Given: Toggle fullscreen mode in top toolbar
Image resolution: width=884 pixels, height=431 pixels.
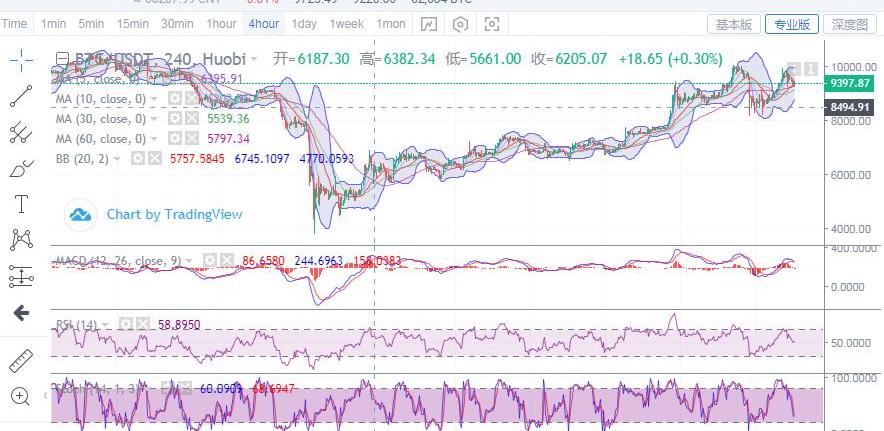Looking at the screenshot, I should click(491, 24).
